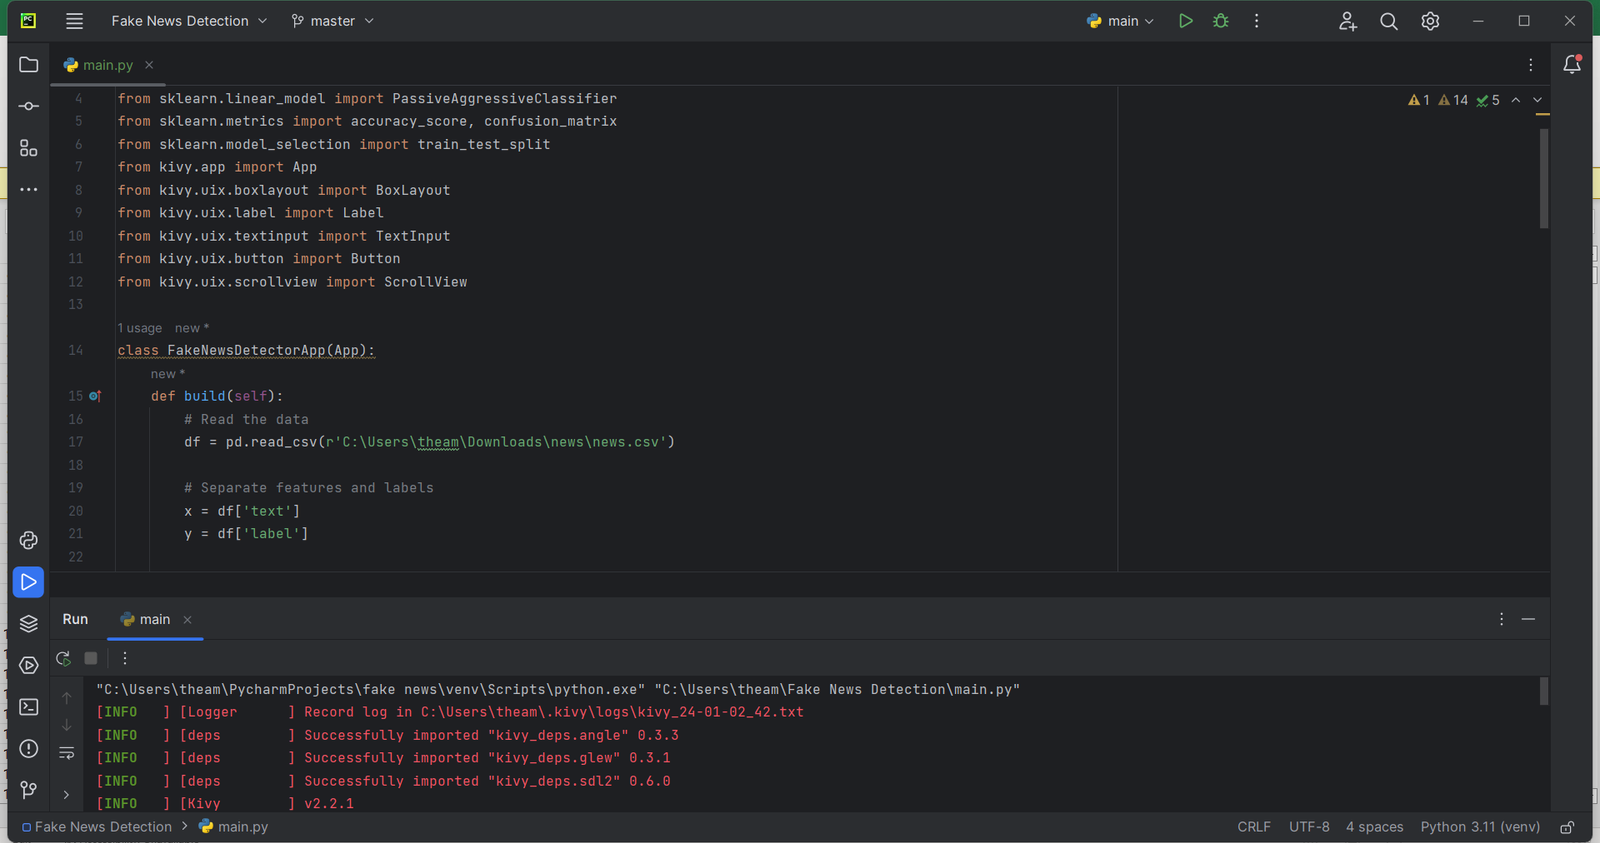This screenshot has width=1600, height=843.
Task: Open Code With Me user icon
Action: point(1348,21)
